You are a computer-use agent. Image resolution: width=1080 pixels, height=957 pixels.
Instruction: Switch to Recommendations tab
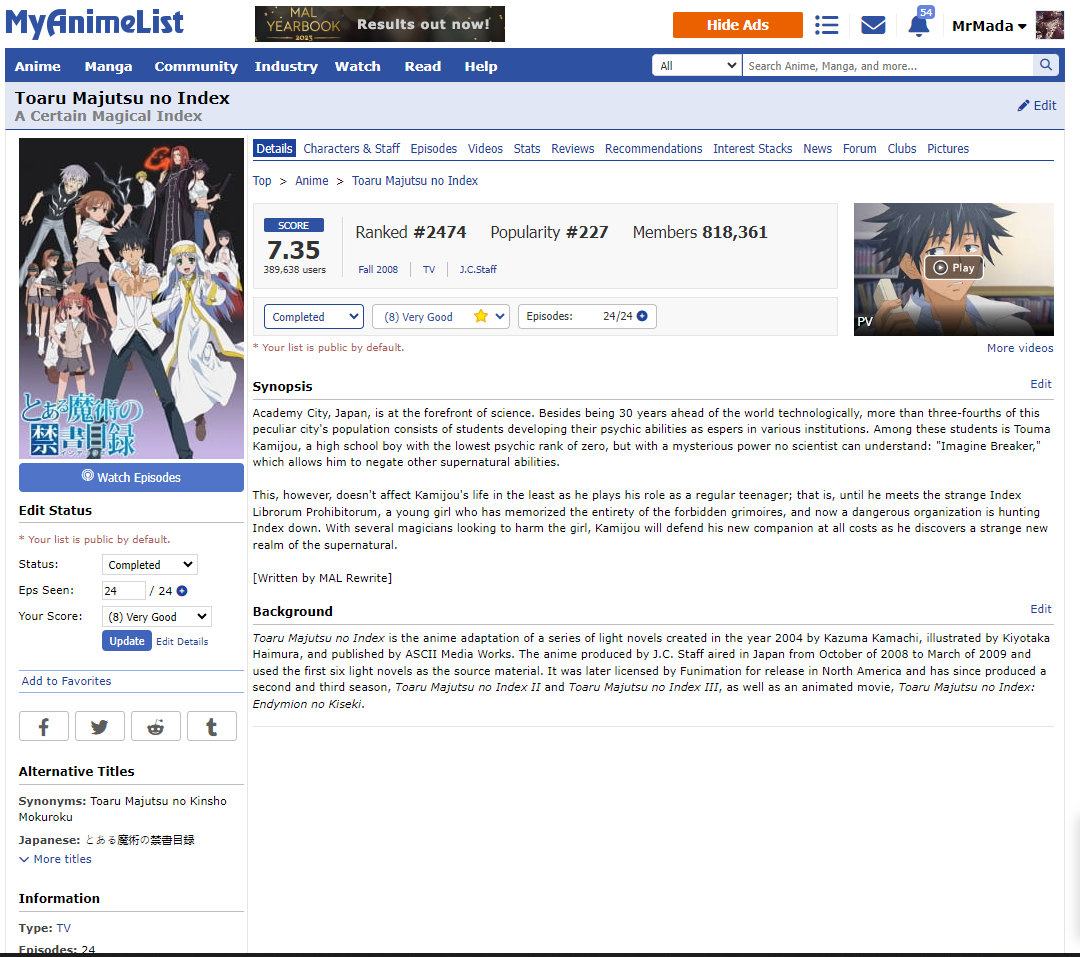click(653, 148)
